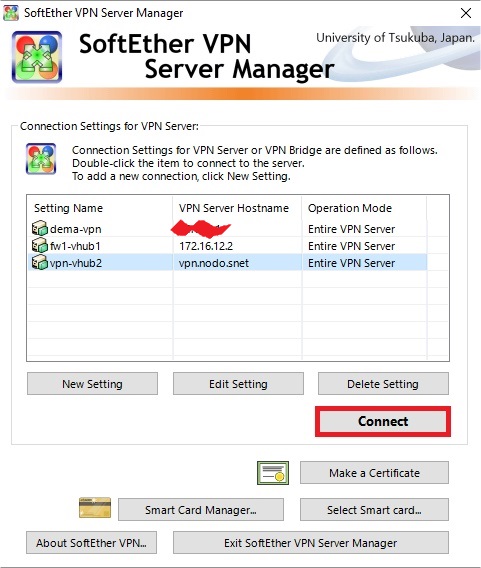Sort by the Setting Name column header
Screen dimensions: 481x568
pos(100,208)
